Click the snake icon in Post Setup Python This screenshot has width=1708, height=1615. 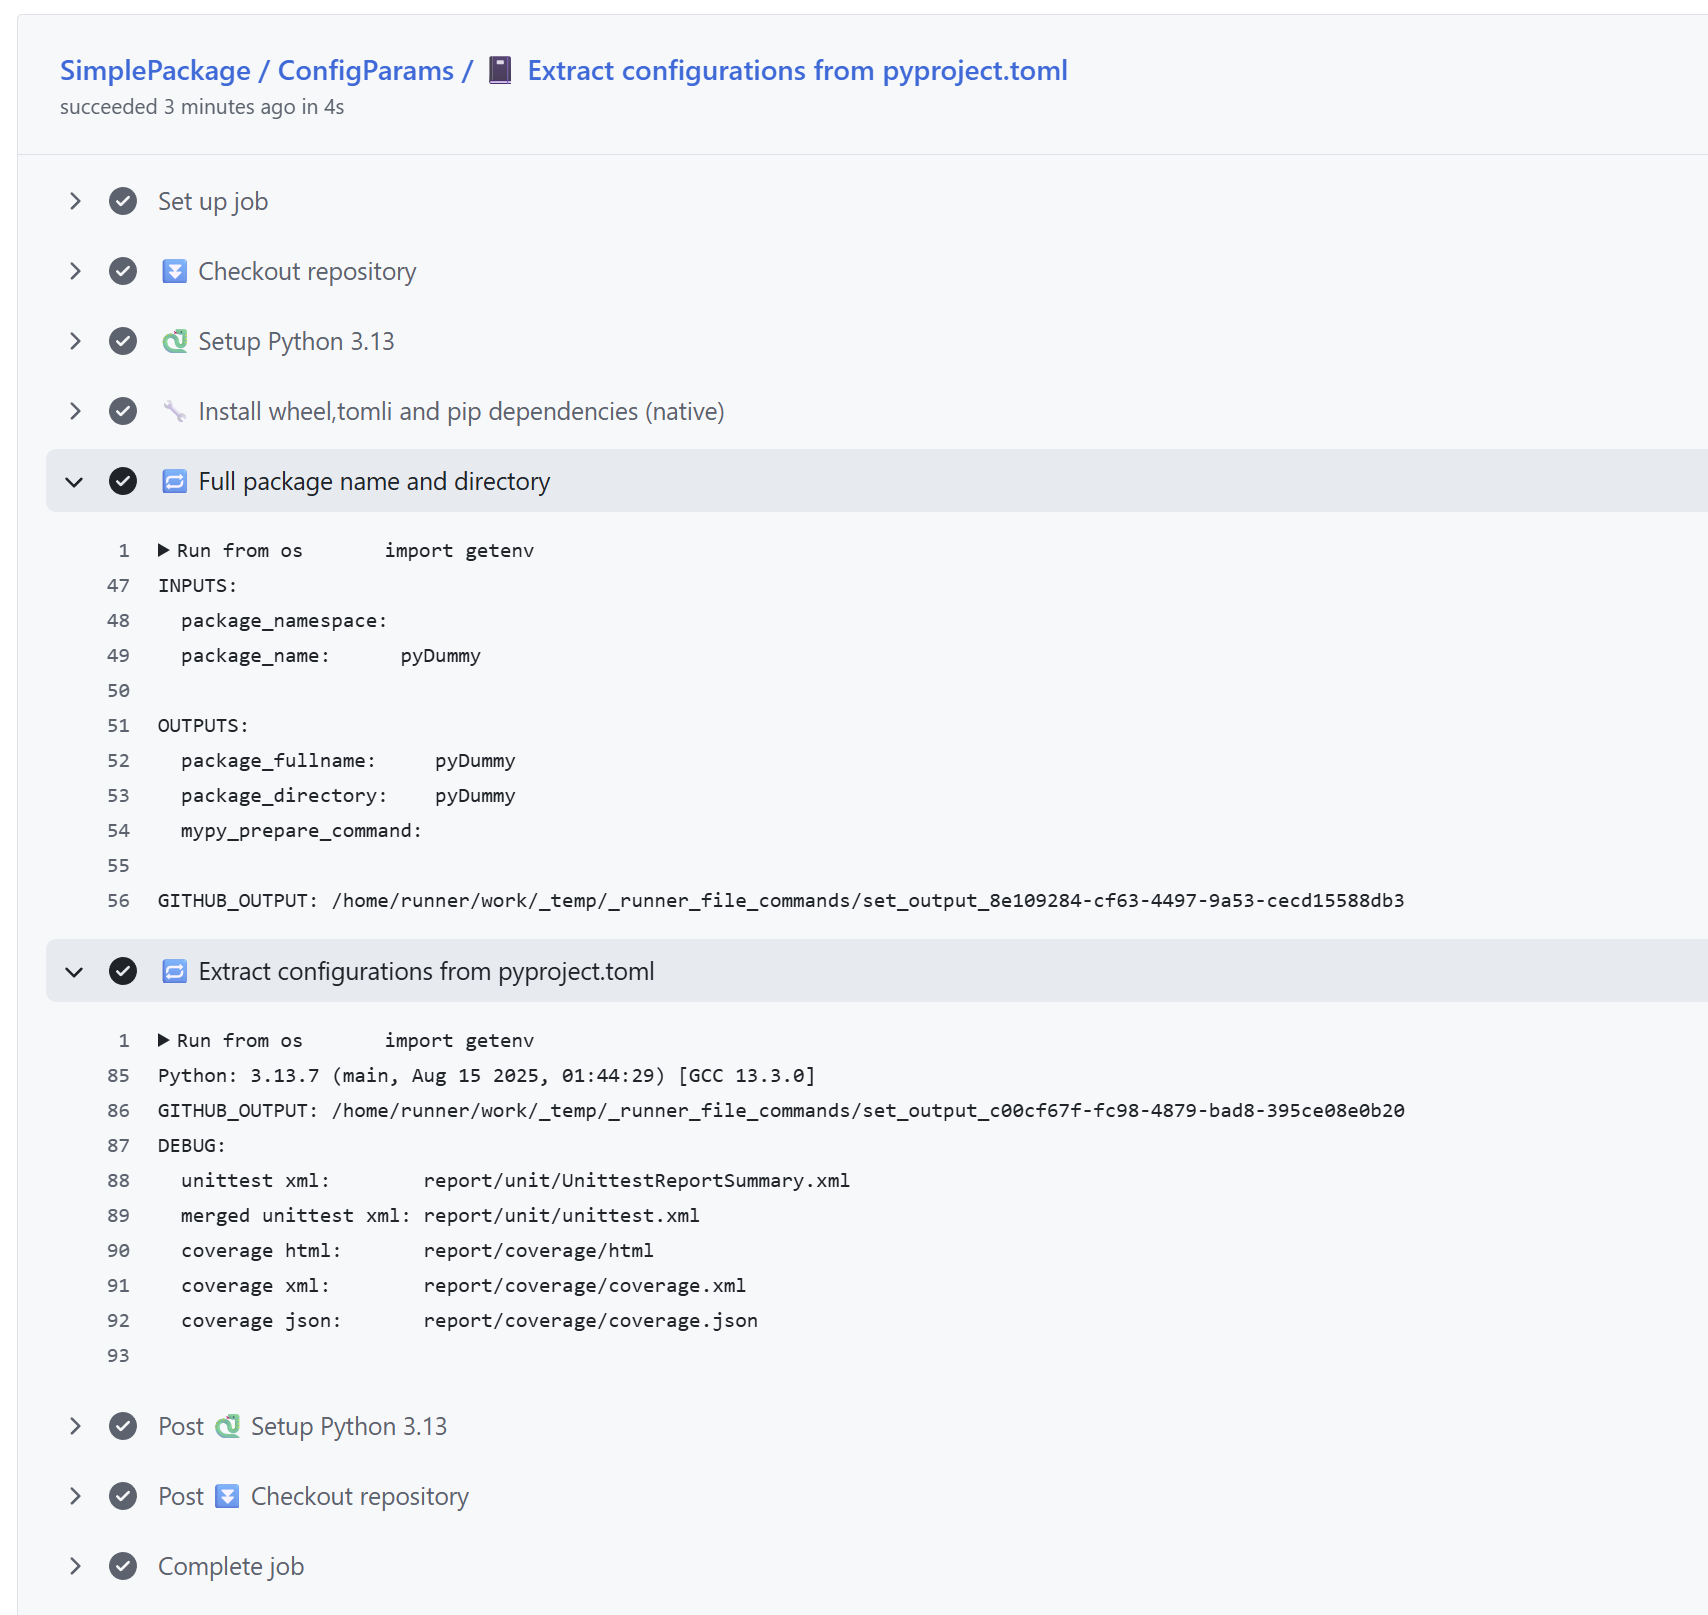click(228, 1426)
